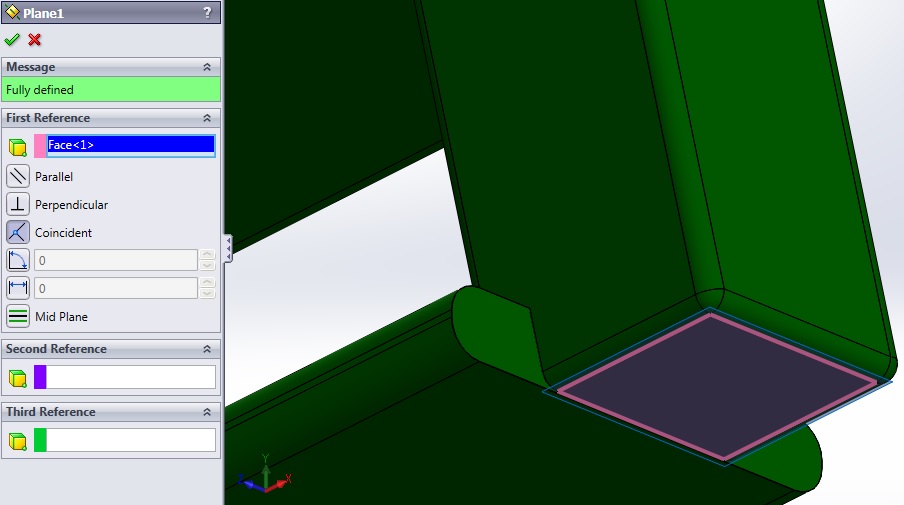This screenshot has width=904, height=505.
Task: Select Face<1> in First Reference box
Action: pyautogui.click(x=130, y=146)
